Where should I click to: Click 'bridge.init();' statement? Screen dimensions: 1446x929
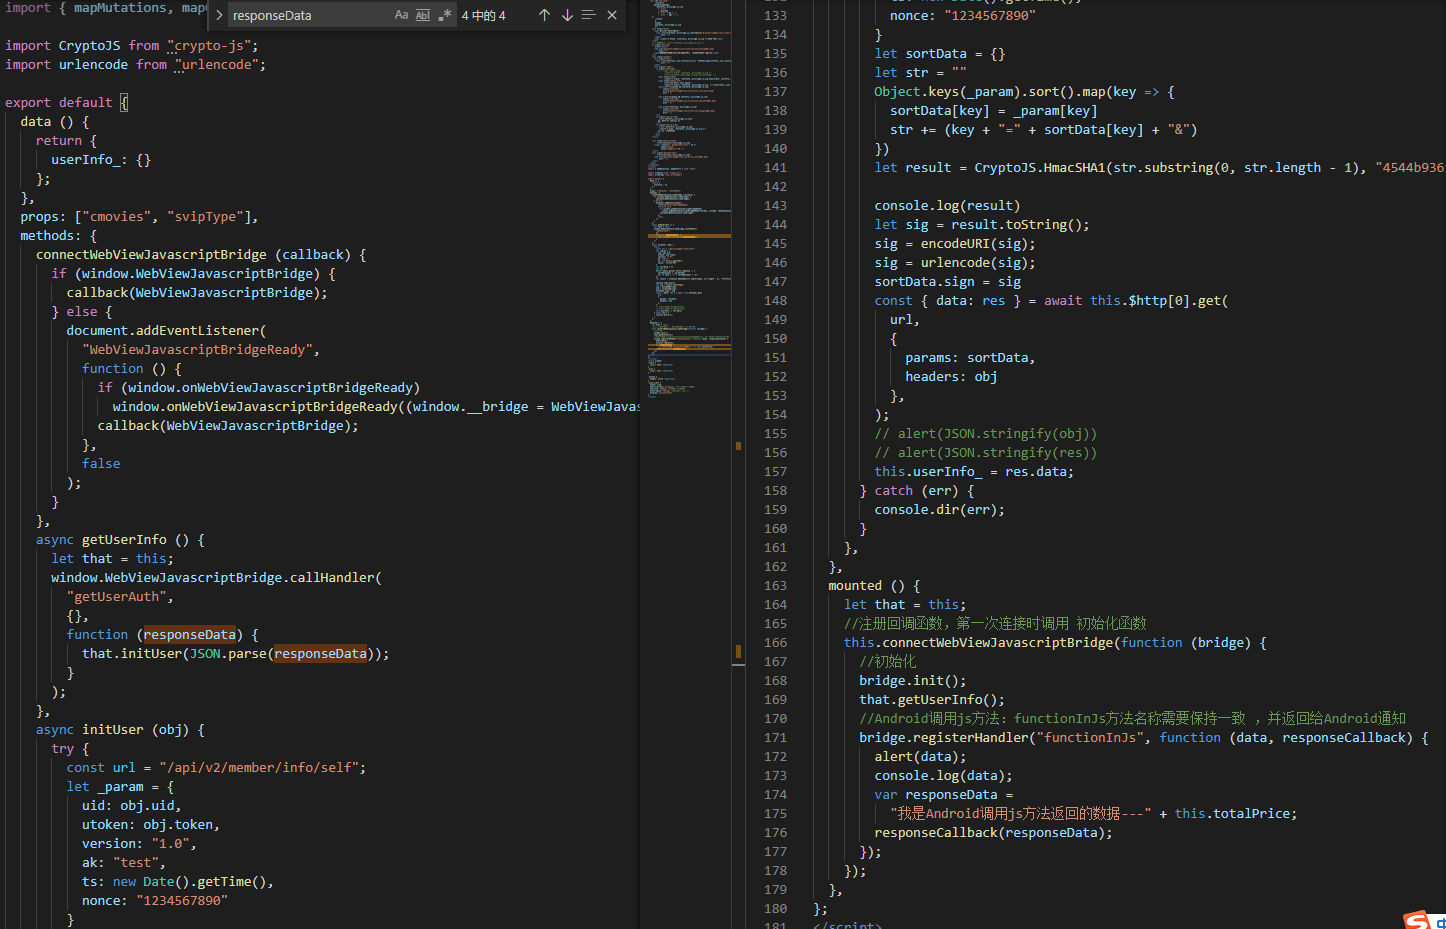click(x=913, y=681)
